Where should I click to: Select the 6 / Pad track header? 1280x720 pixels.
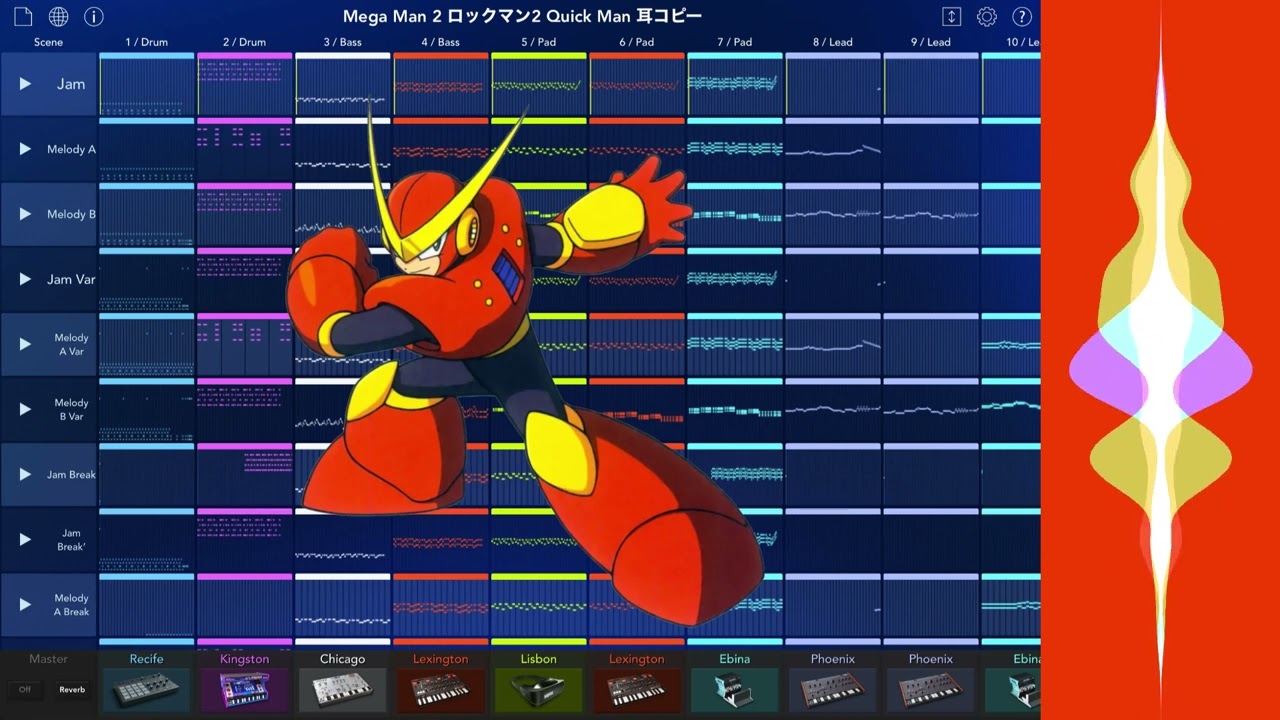point(636,42)
